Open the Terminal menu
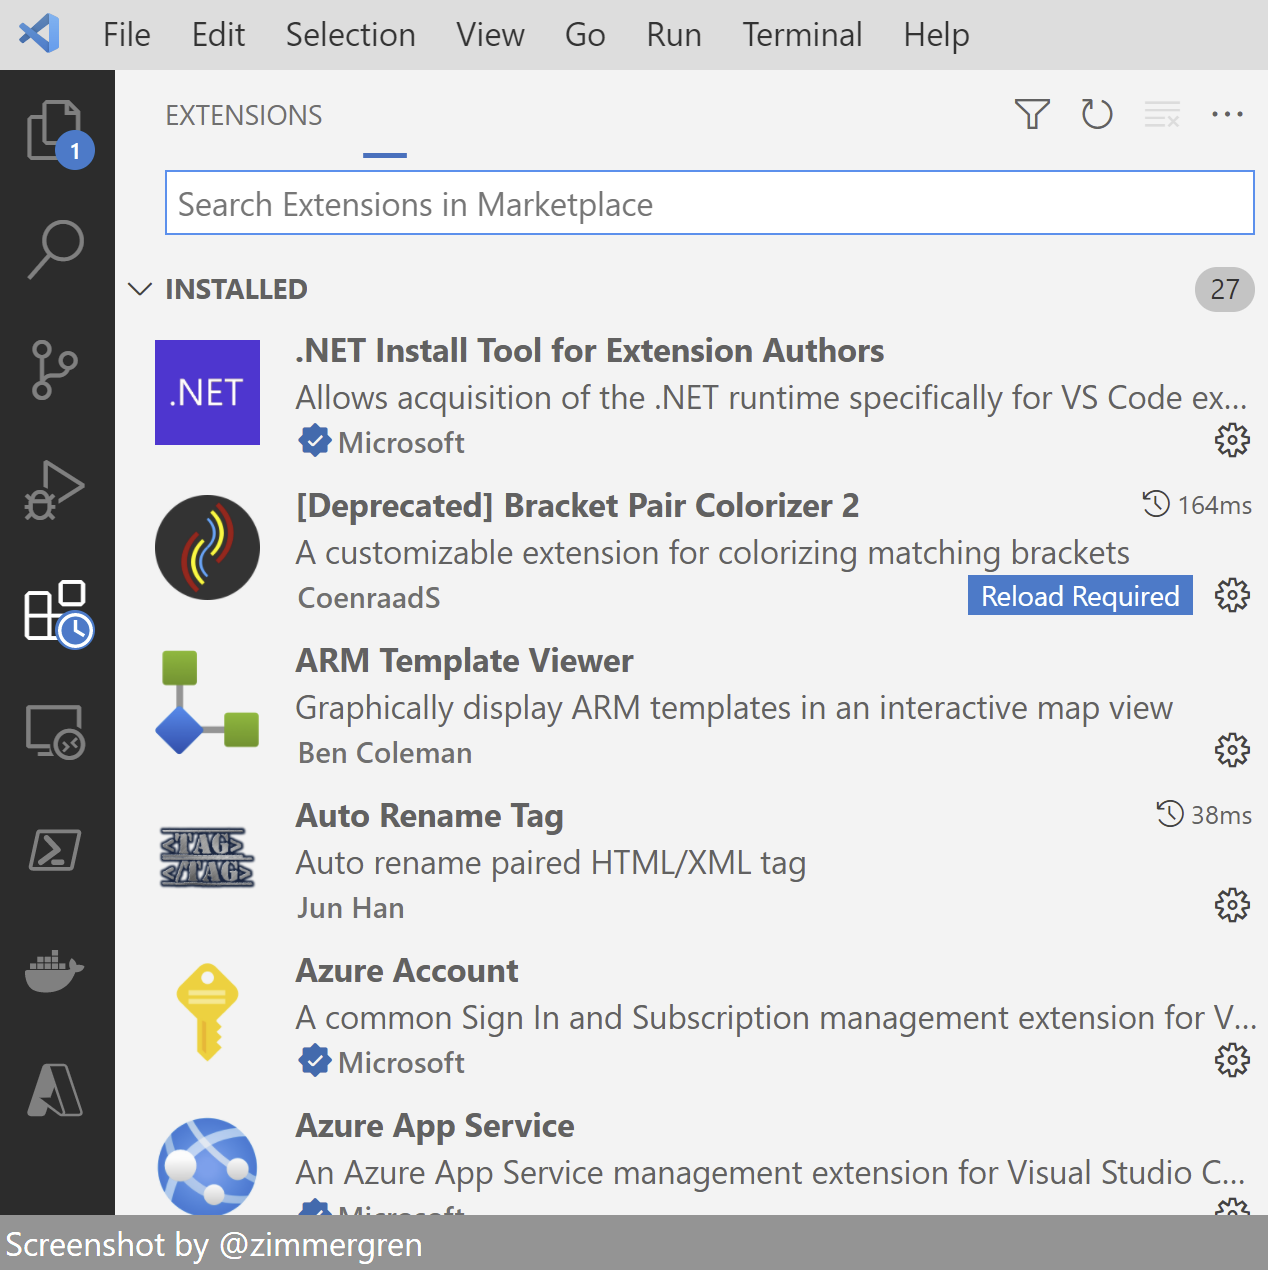 pyautogui.click(x=802, y=34)
